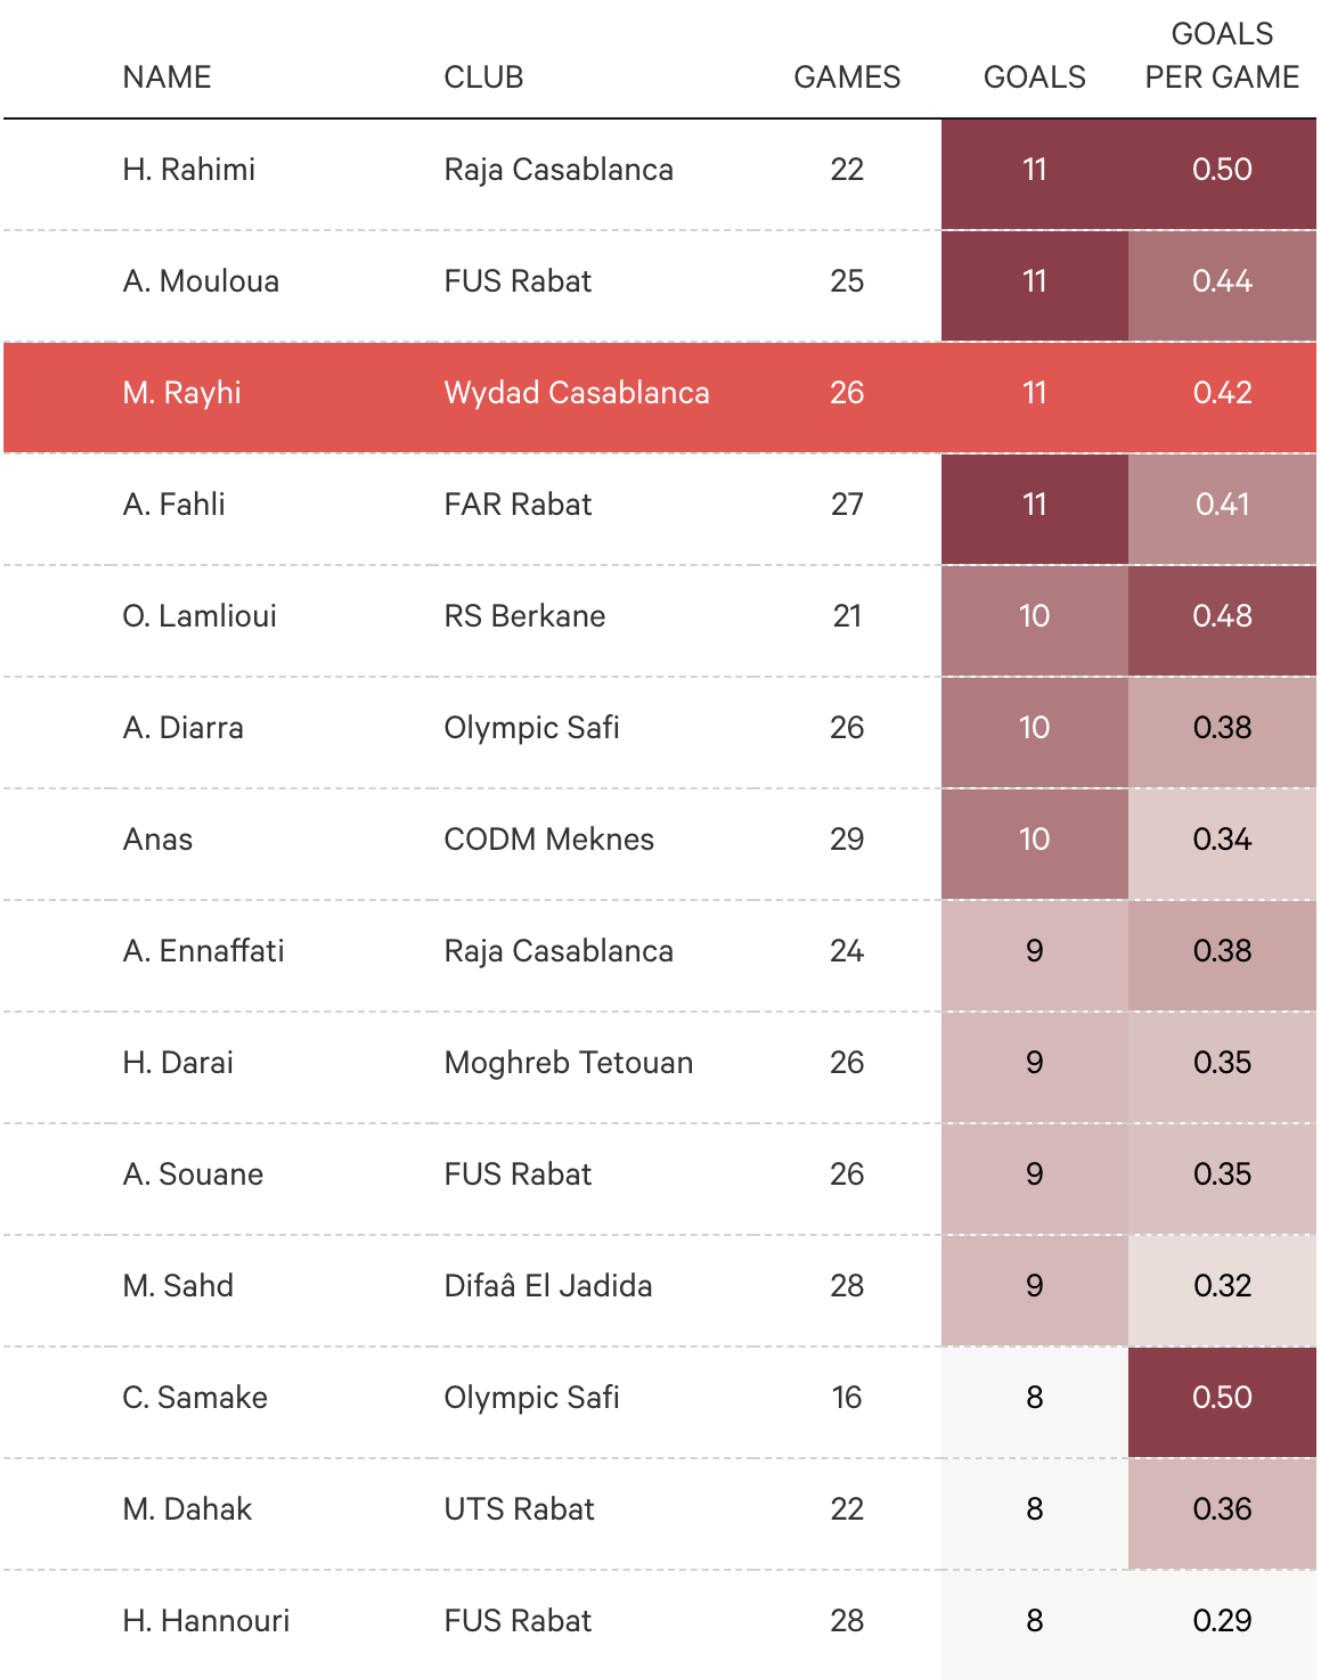Sort table by GOALS column header
Image resolution: width=1320 pixels, height=1680 pixels.
pyautogui.click(x=1034, y=77)
